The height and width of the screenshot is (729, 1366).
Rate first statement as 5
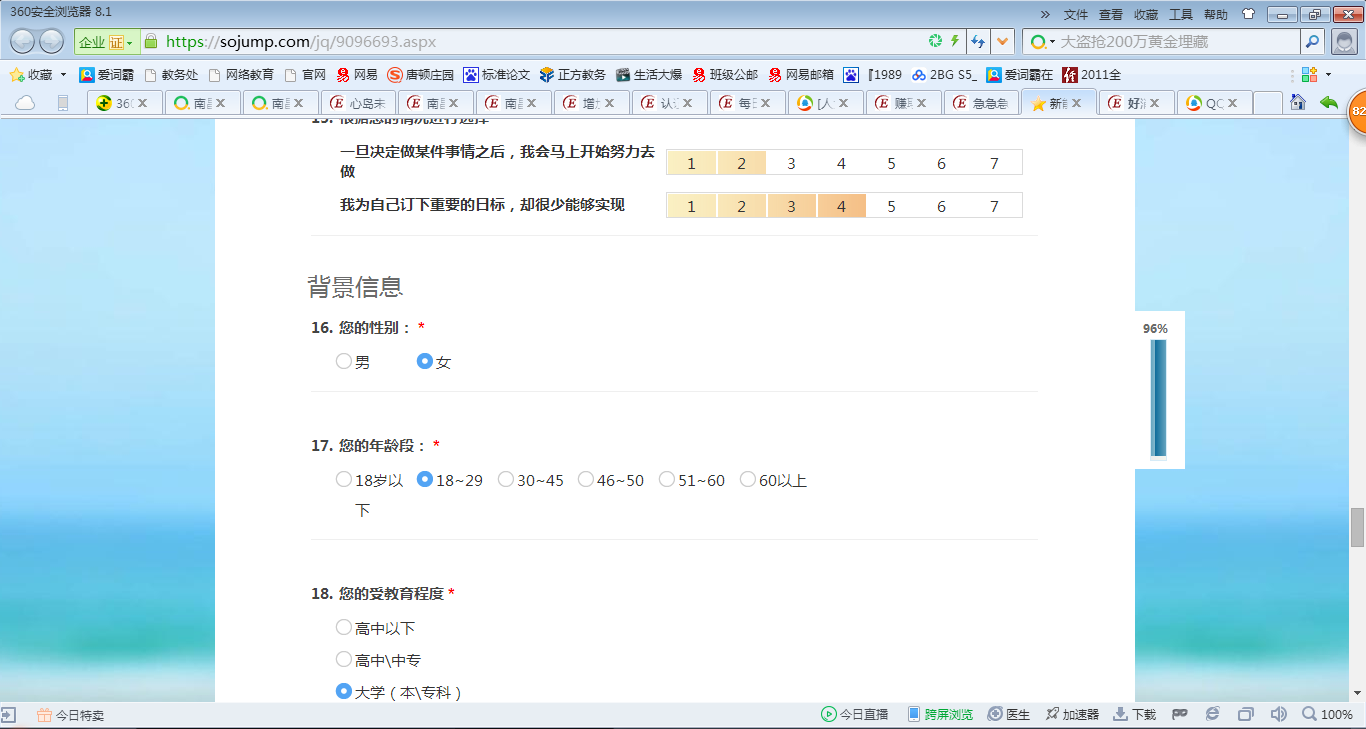[x=891, y=163]
